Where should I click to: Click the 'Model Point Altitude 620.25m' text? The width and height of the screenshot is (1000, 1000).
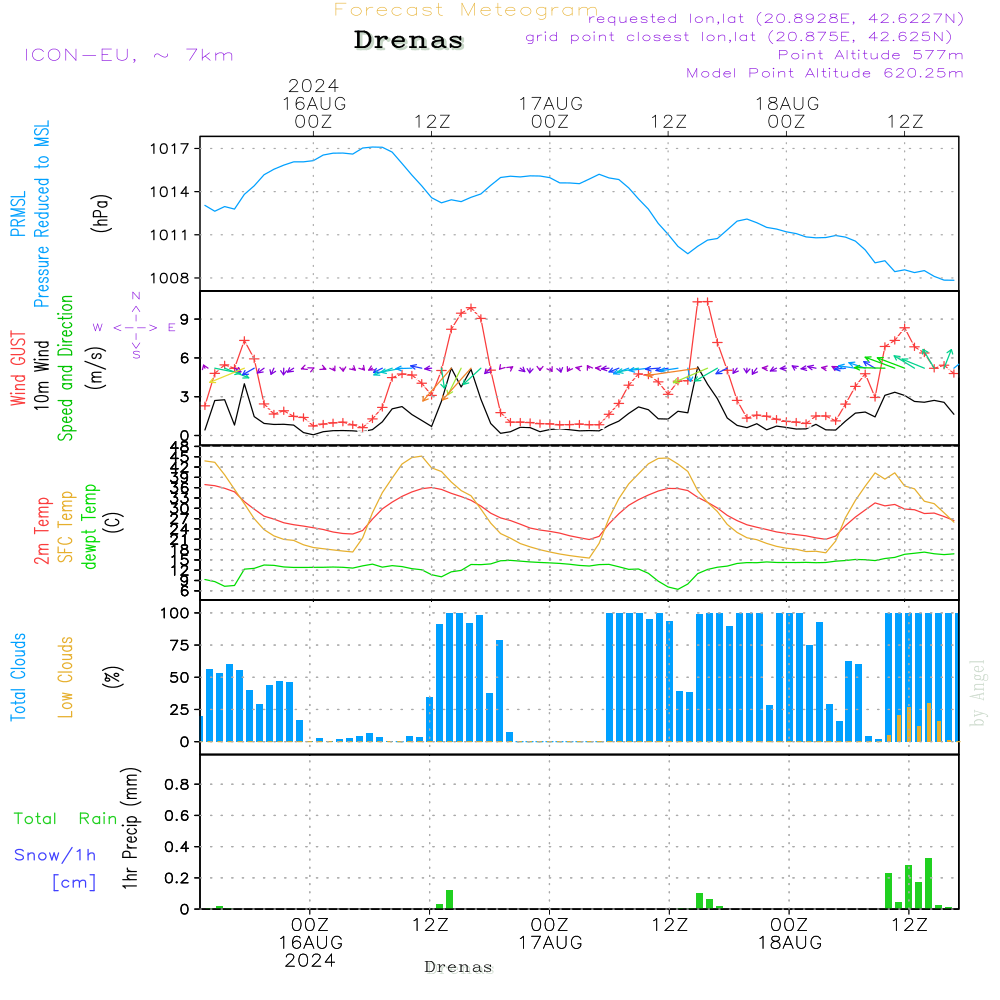pos(824,73)
